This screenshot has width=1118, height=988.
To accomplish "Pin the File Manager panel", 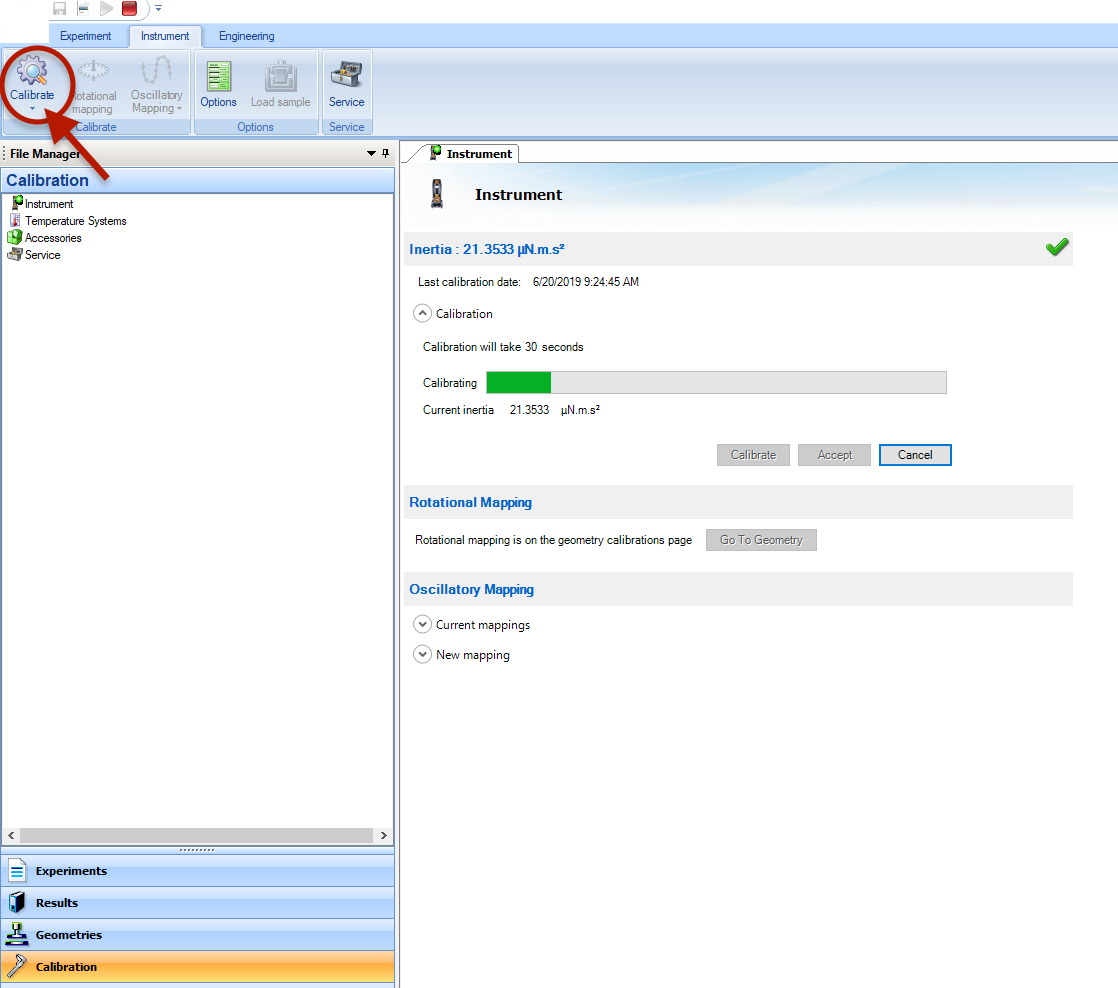I will [x=385, y=153].
